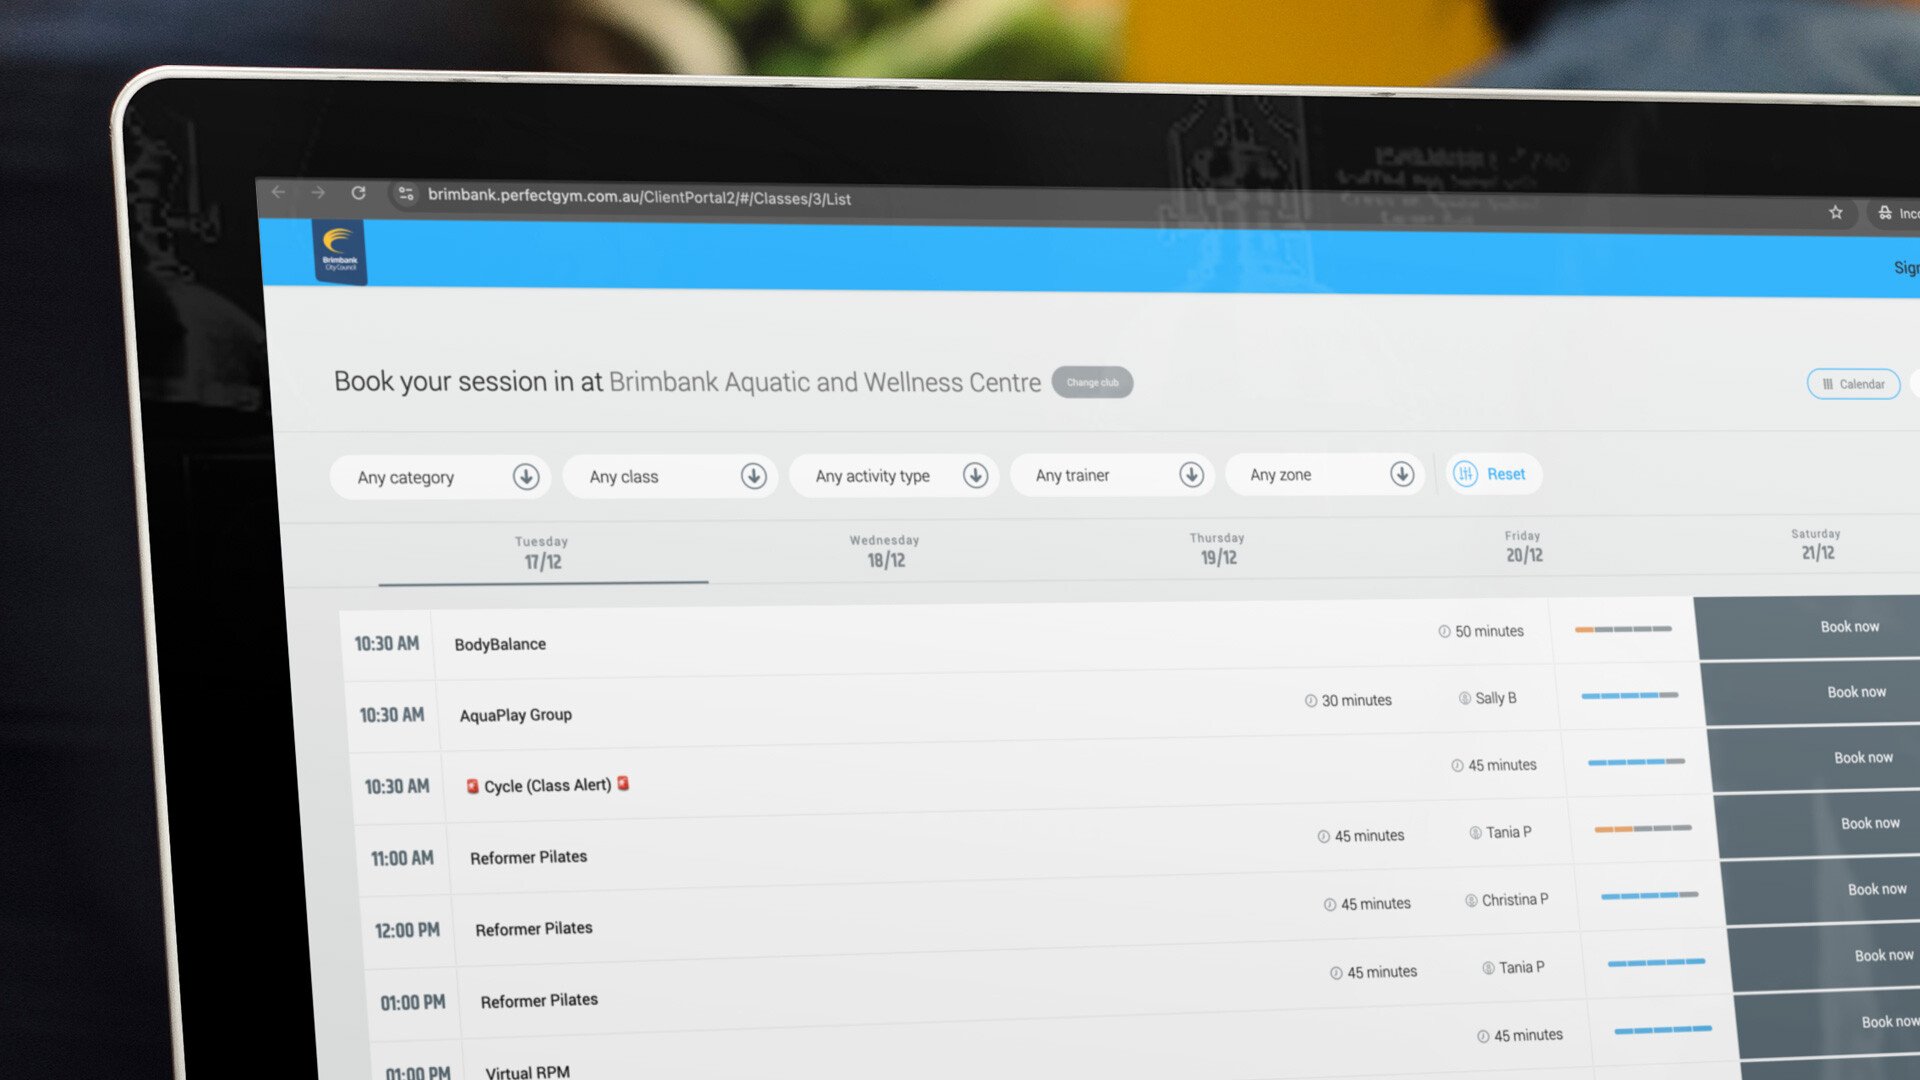
Task: Expand the Any zone filter dropdown
Action: pos(1402,474)
